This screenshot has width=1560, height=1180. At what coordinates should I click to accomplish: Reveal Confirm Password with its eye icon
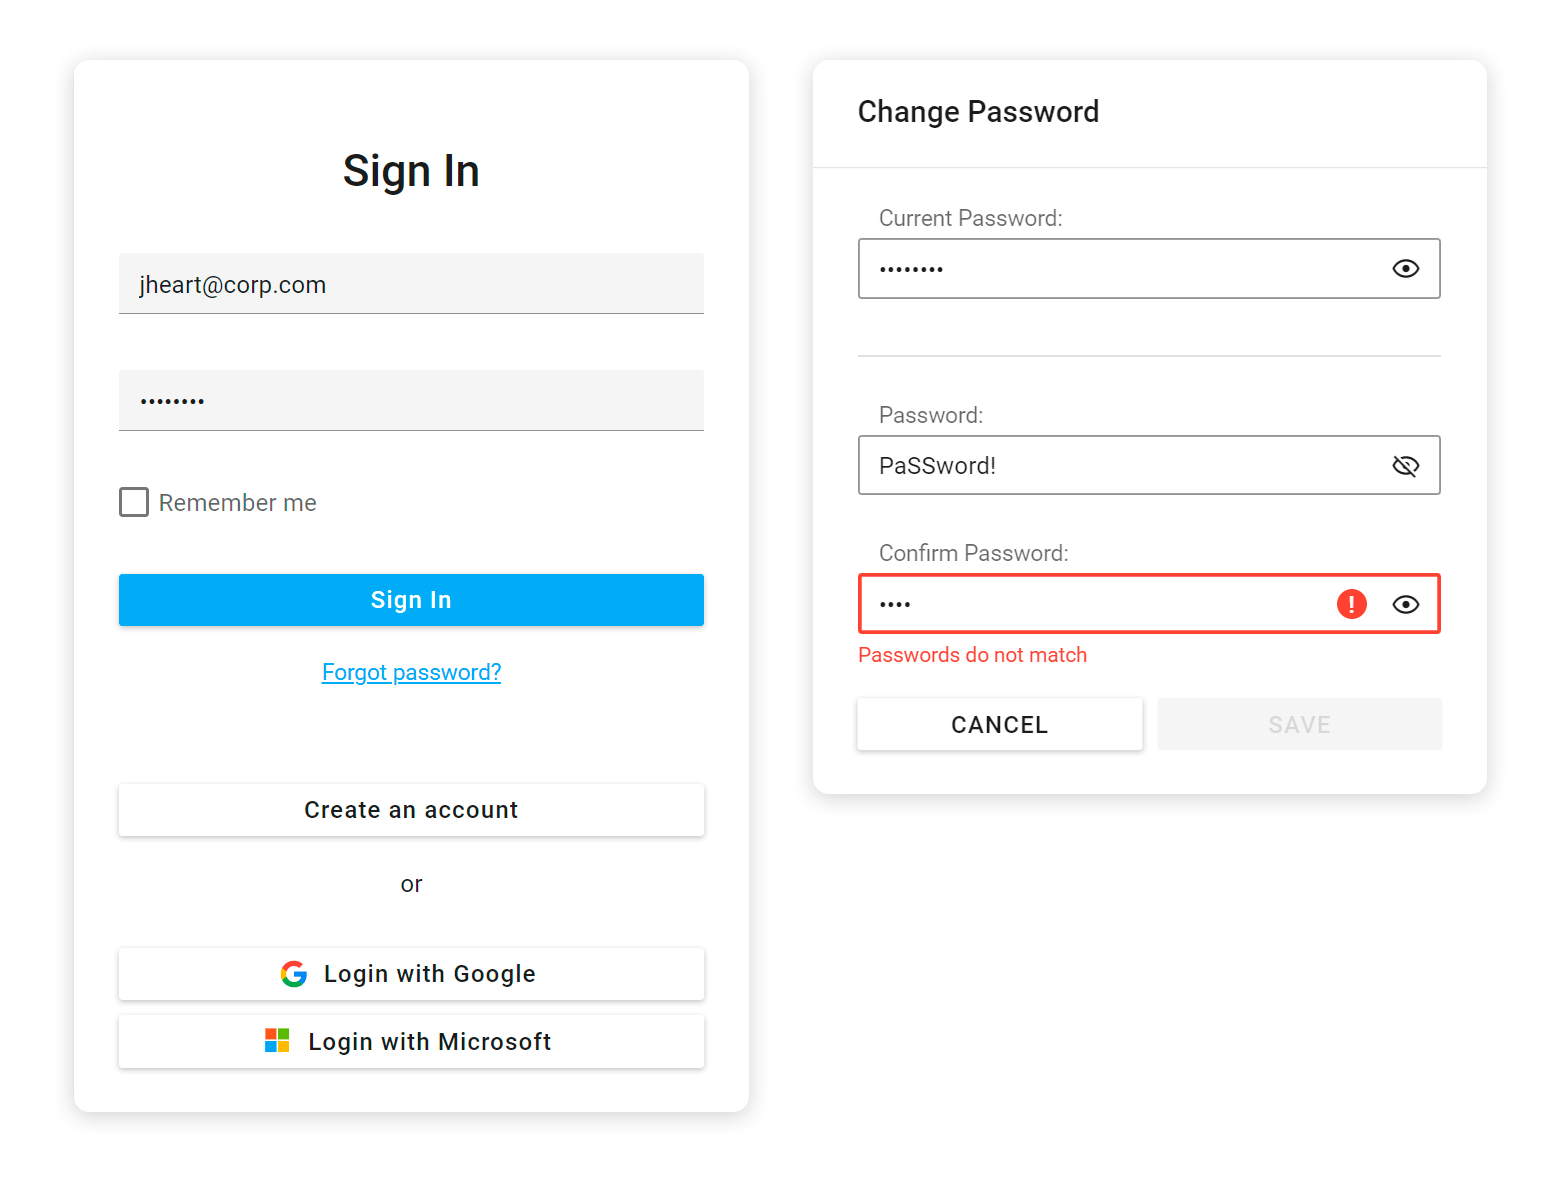click(x=1405, y=604)
